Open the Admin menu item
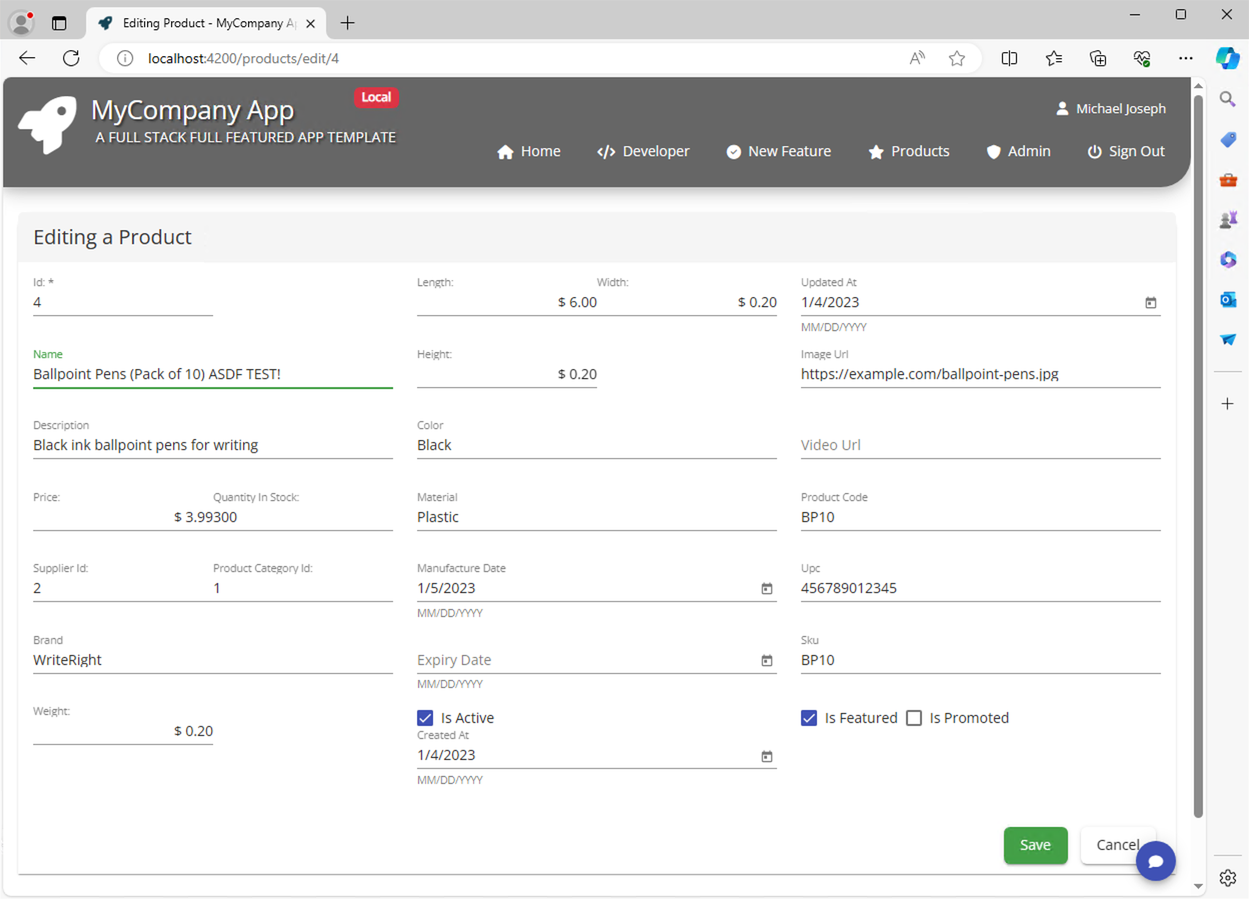The width and height of the screenshot is (1249, 899). coord(1018,151)
